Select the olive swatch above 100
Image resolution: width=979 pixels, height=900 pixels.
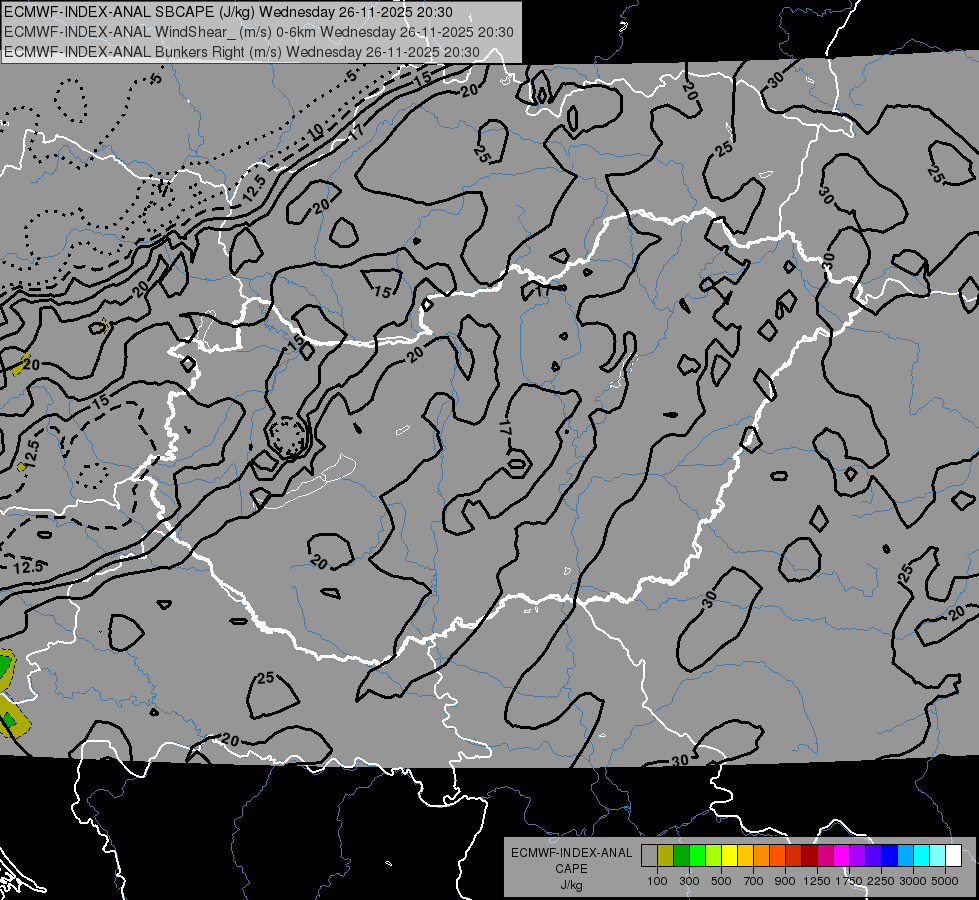[665, 855]
